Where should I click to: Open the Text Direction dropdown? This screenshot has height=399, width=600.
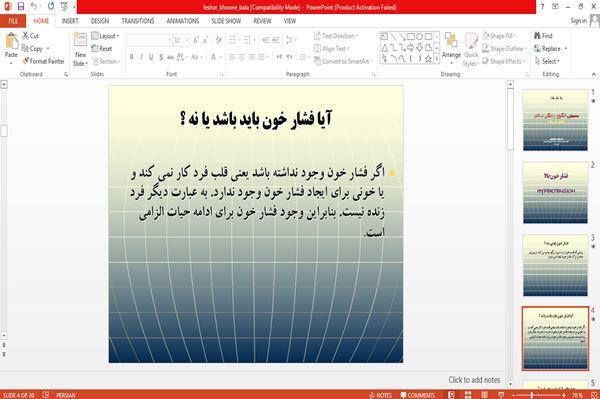[336, 36]
